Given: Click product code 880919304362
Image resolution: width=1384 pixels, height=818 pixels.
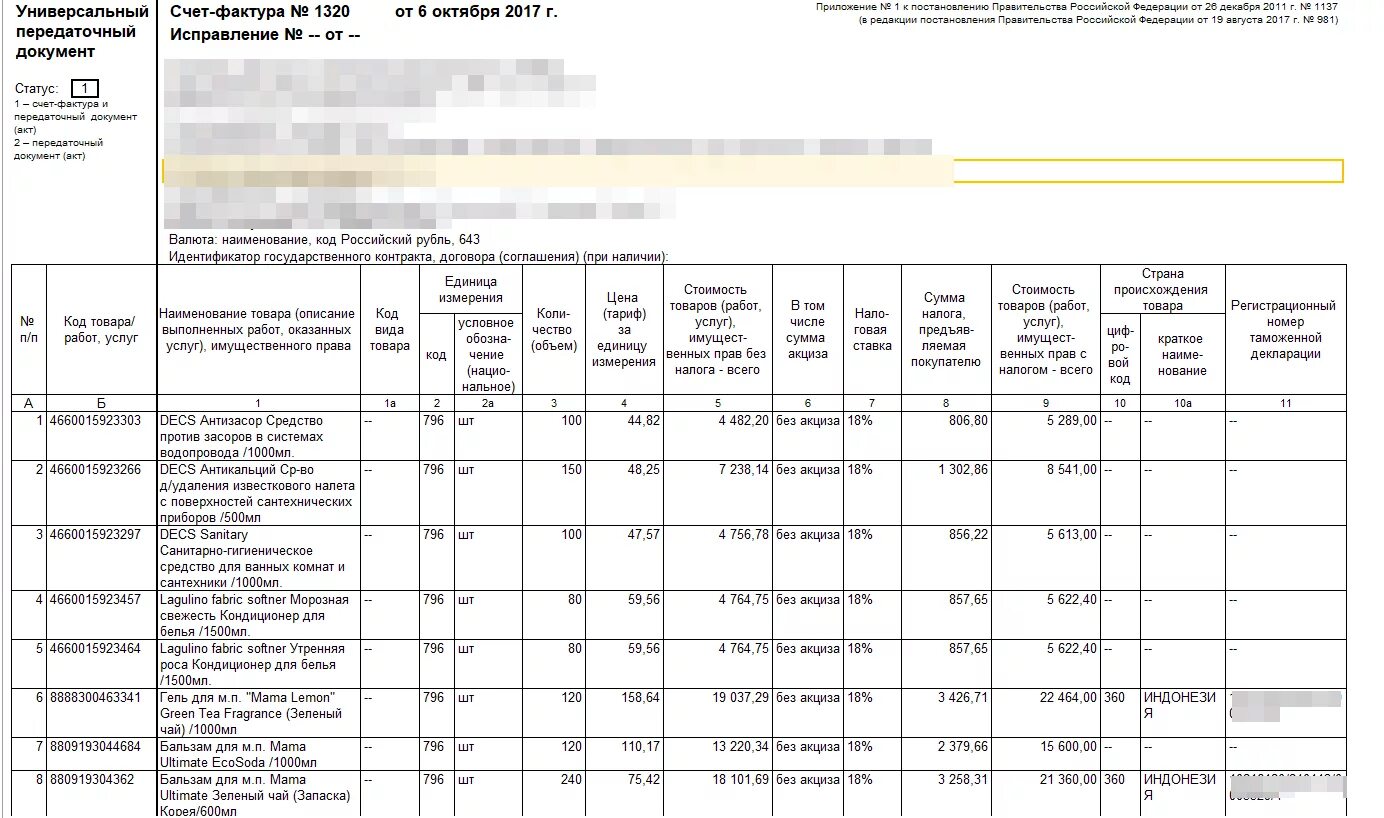Looking at the screenshot, I should 92,780.
